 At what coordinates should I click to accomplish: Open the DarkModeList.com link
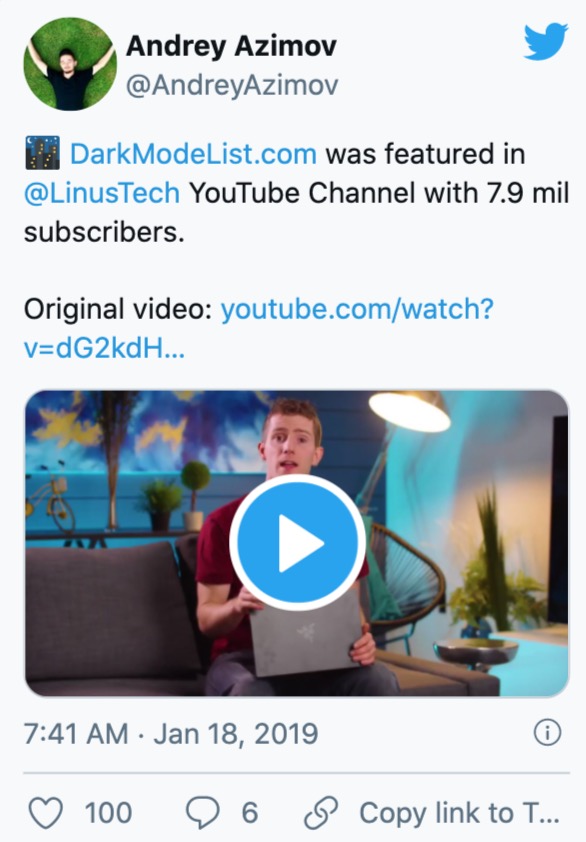point(193,154)
